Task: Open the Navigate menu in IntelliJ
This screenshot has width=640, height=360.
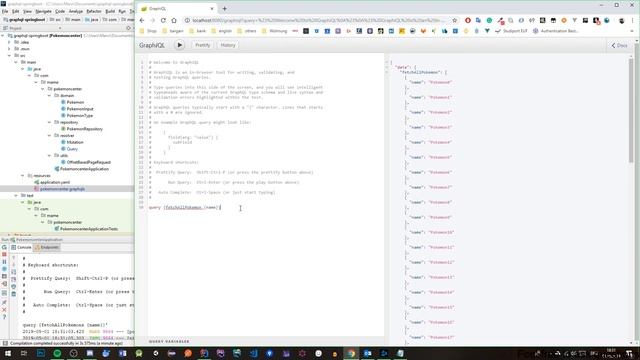Action: coord(43,11)
